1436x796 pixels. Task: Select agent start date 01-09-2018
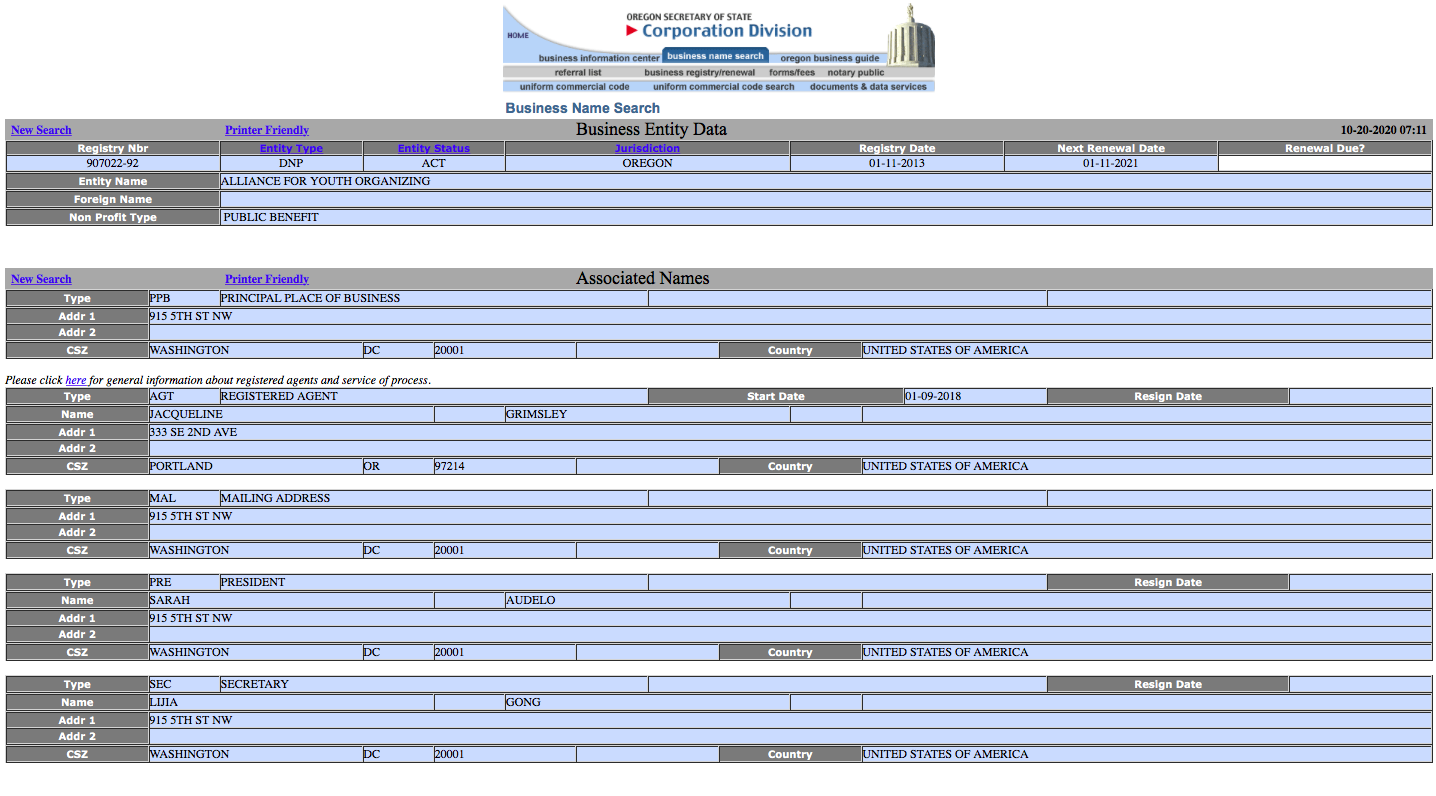coord(933,396)
